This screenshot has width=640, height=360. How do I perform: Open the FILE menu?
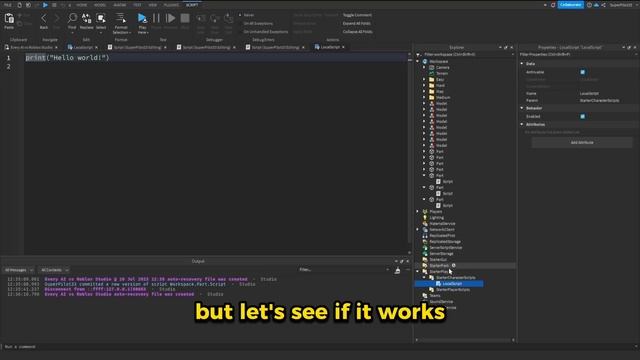[8, 5]
